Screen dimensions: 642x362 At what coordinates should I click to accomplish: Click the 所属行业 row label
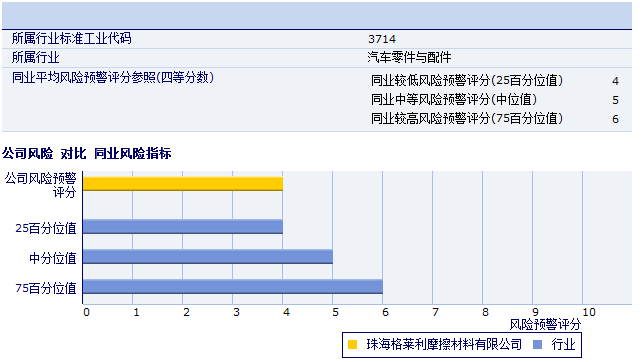(35, 57)
